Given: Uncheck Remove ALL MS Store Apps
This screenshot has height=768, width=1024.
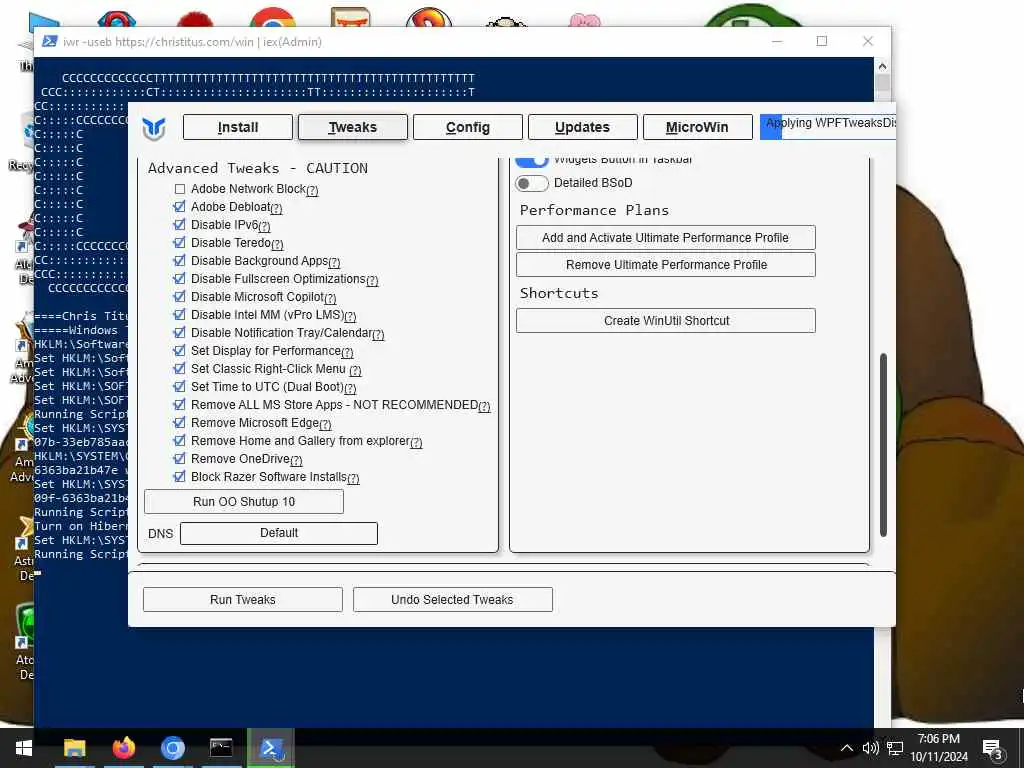Looking at the screenshot, I should (180, 405).
